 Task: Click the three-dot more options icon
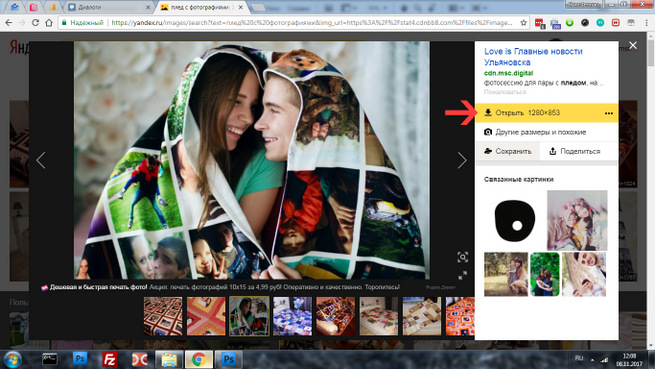[609, 113]
